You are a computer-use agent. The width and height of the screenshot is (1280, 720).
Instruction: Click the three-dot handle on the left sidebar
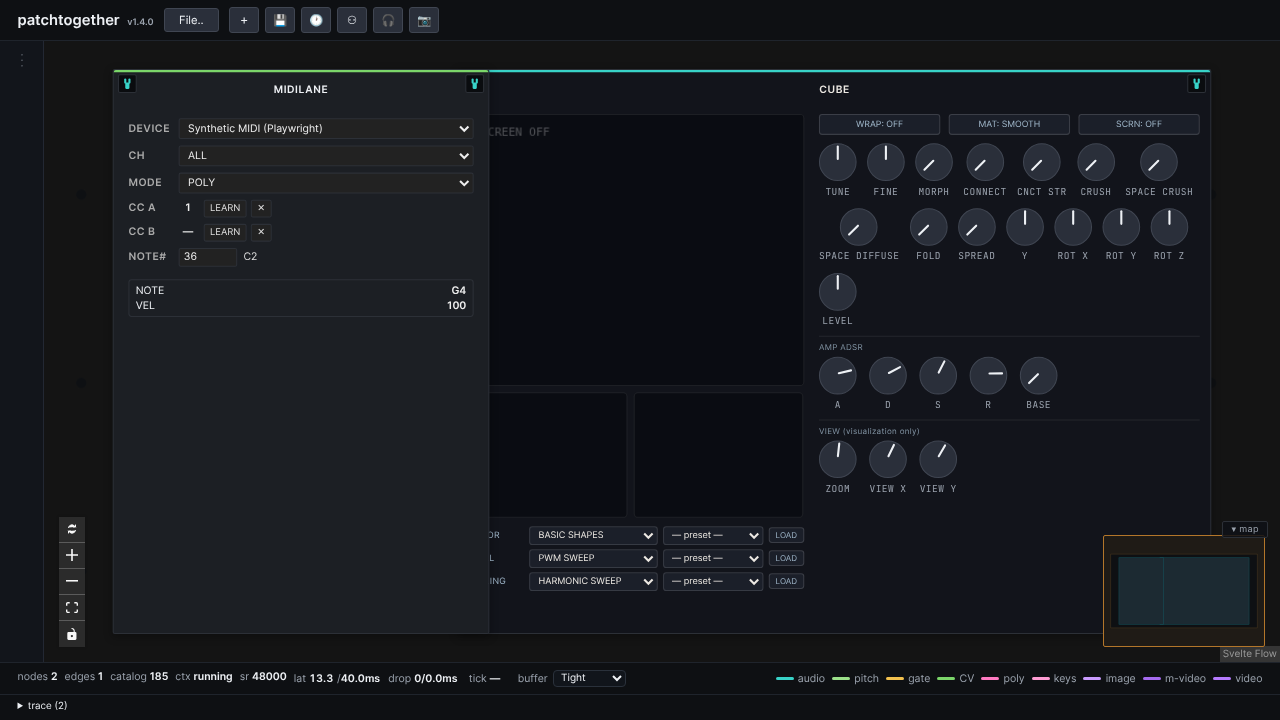[21, 60]
